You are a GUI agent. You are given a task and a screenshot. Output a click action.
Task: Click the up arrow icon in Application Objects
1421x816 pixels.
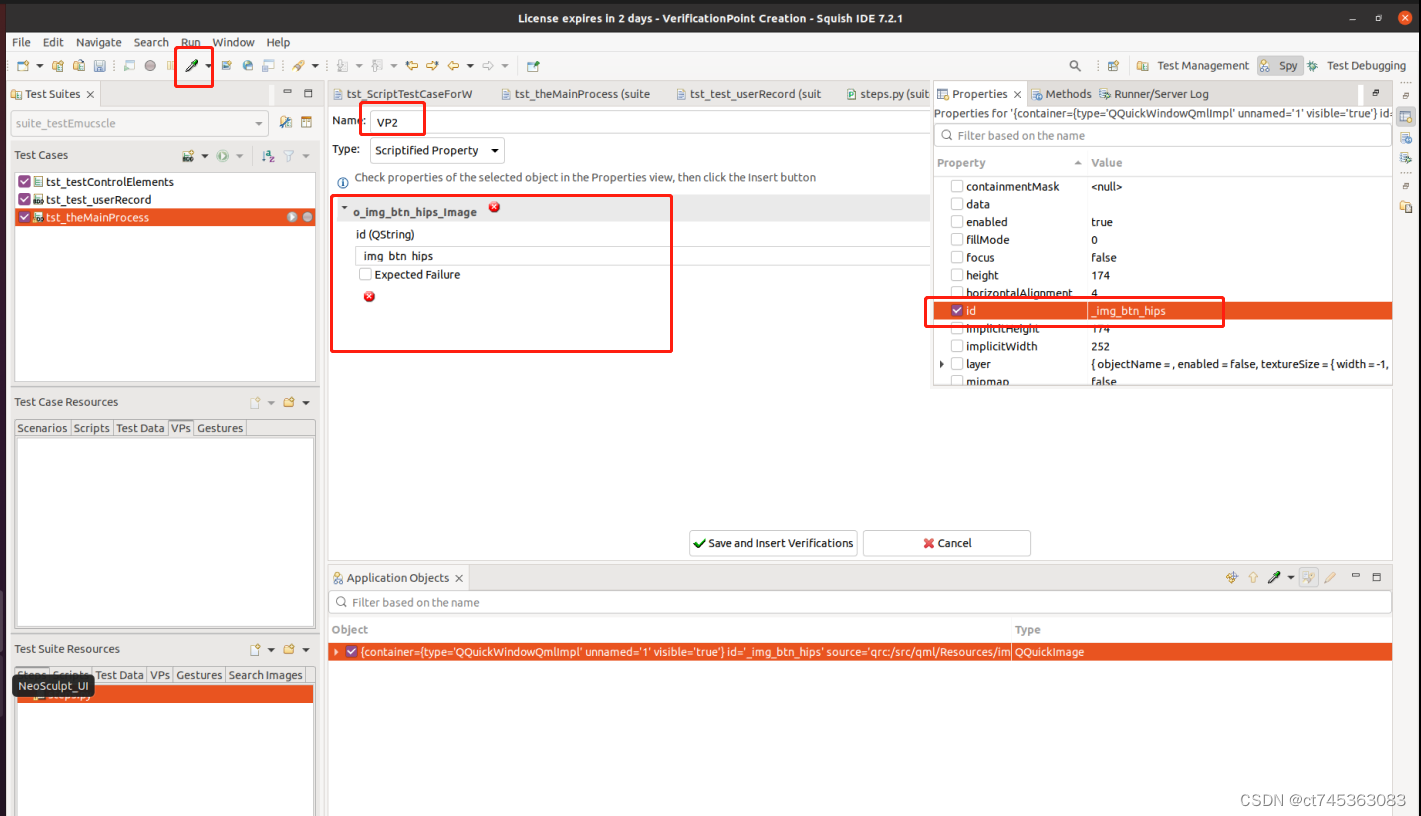tap(1252, 578)
